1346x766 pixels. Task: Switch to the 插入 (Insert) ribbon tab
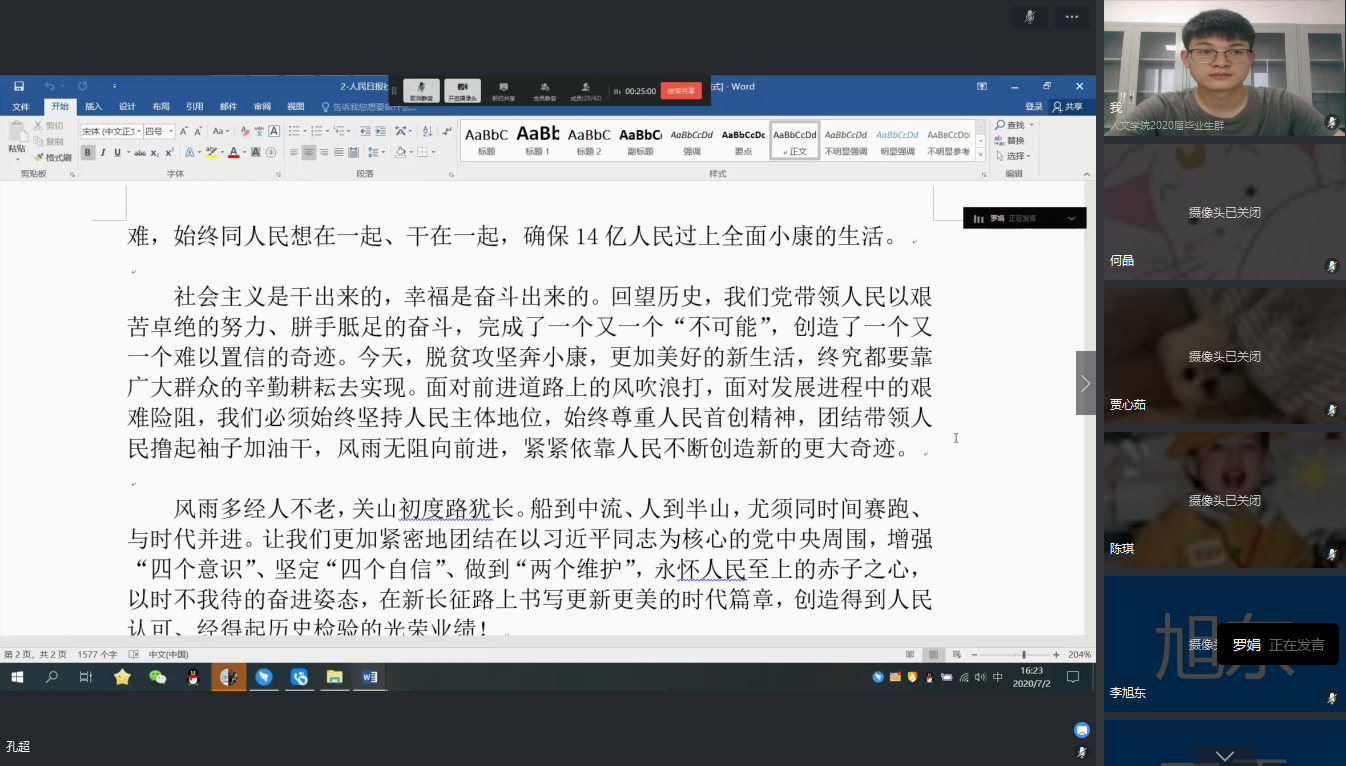coord(93,107)
